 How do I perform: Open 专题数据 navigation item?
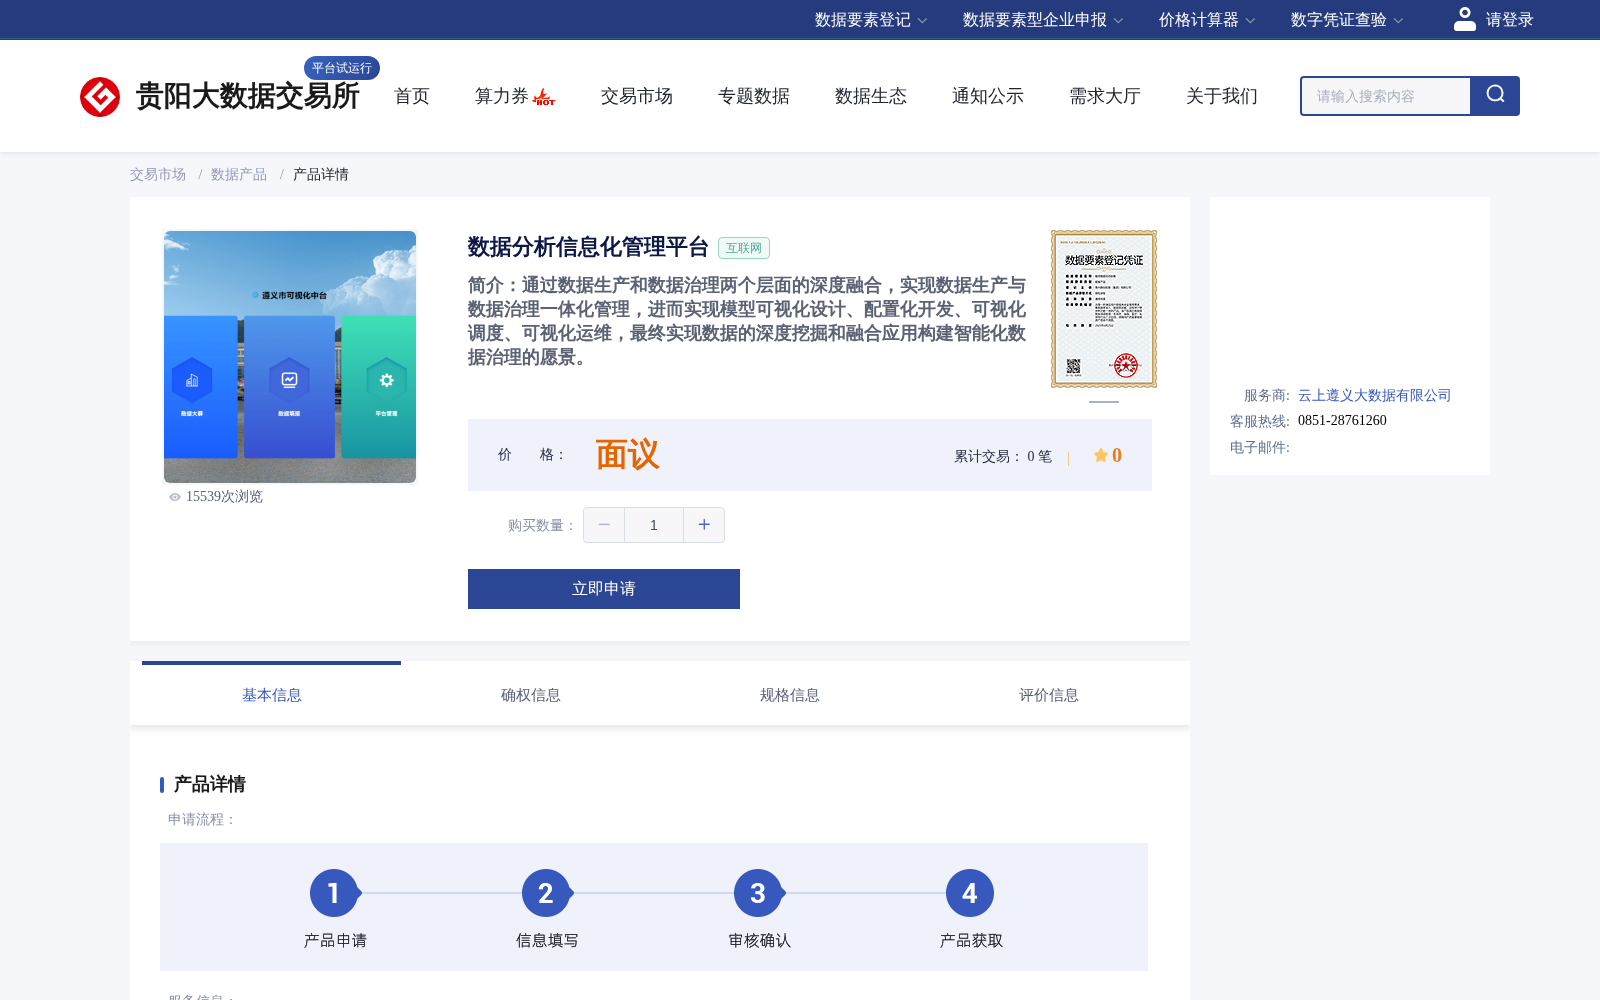click(x=754, y=96)
